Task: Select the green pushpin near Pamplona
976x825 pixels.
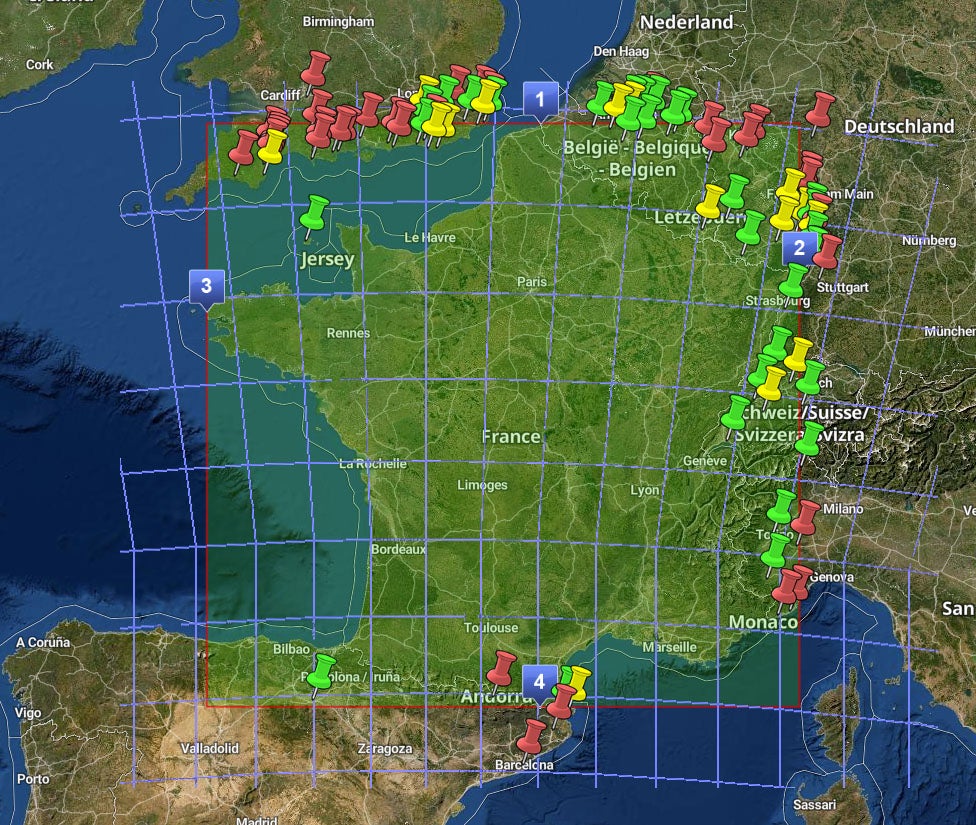Action: [322, 671]
